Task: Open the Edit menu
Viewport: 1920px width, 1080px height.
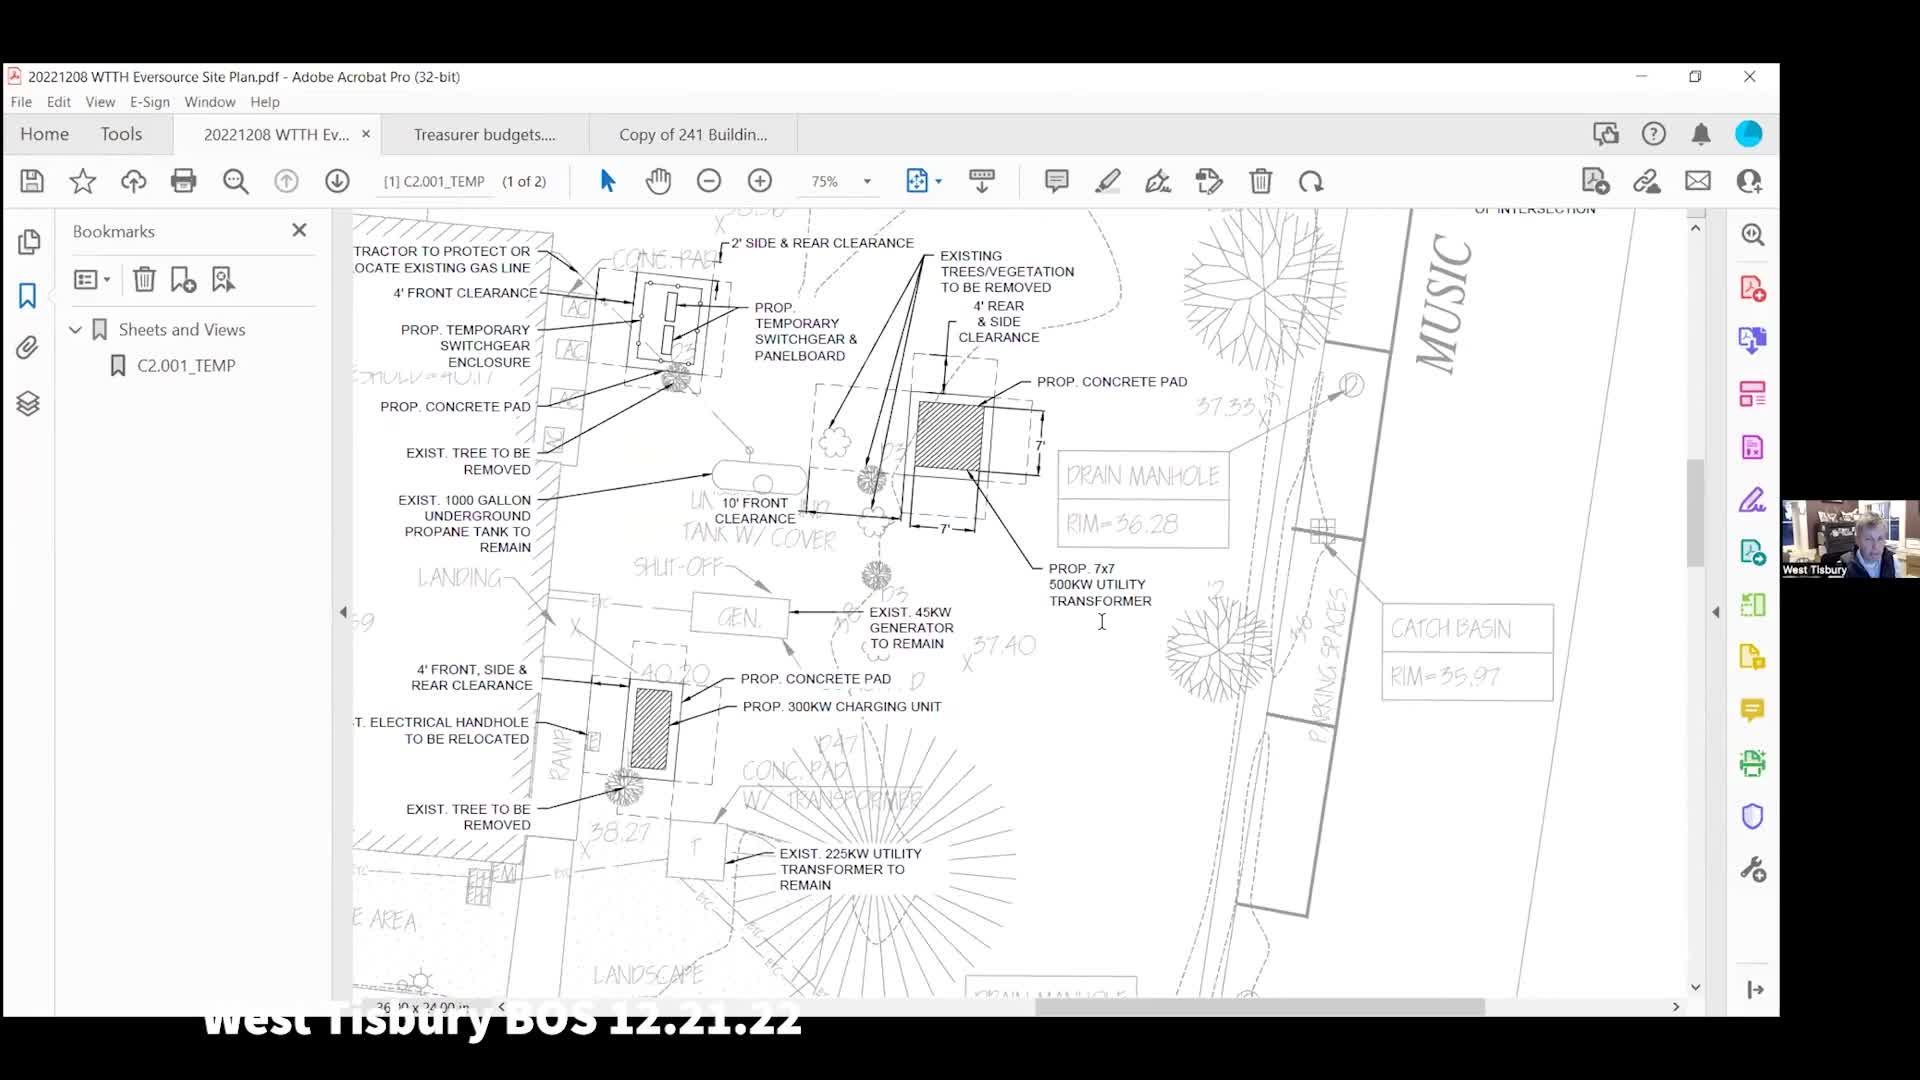Action: (59, 102)
